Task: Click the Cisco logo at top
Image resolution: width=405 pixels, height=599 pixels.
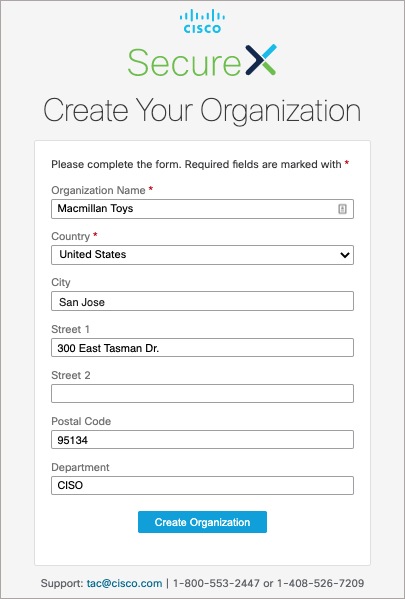Action: click(x=202, y=22)
